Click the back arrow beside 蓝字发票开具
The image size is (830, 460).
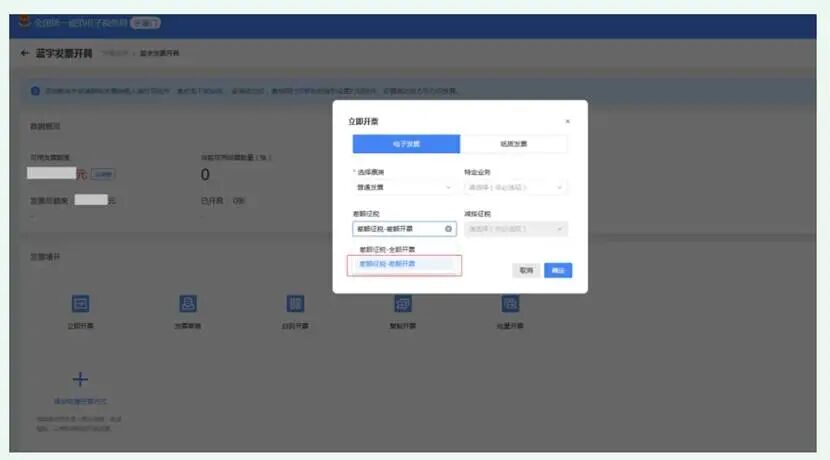click(x=24, y=53)
